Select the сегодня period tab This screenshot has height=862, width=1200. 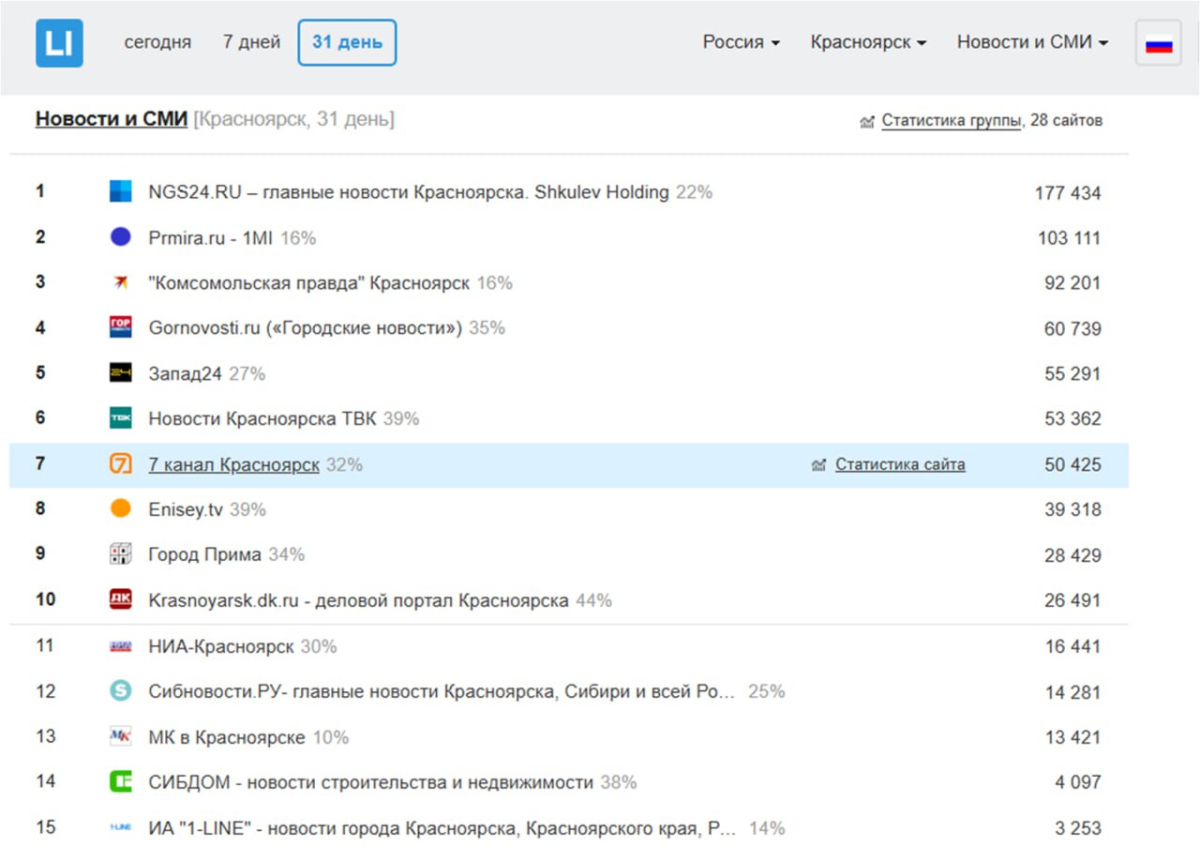click(157, 43)
